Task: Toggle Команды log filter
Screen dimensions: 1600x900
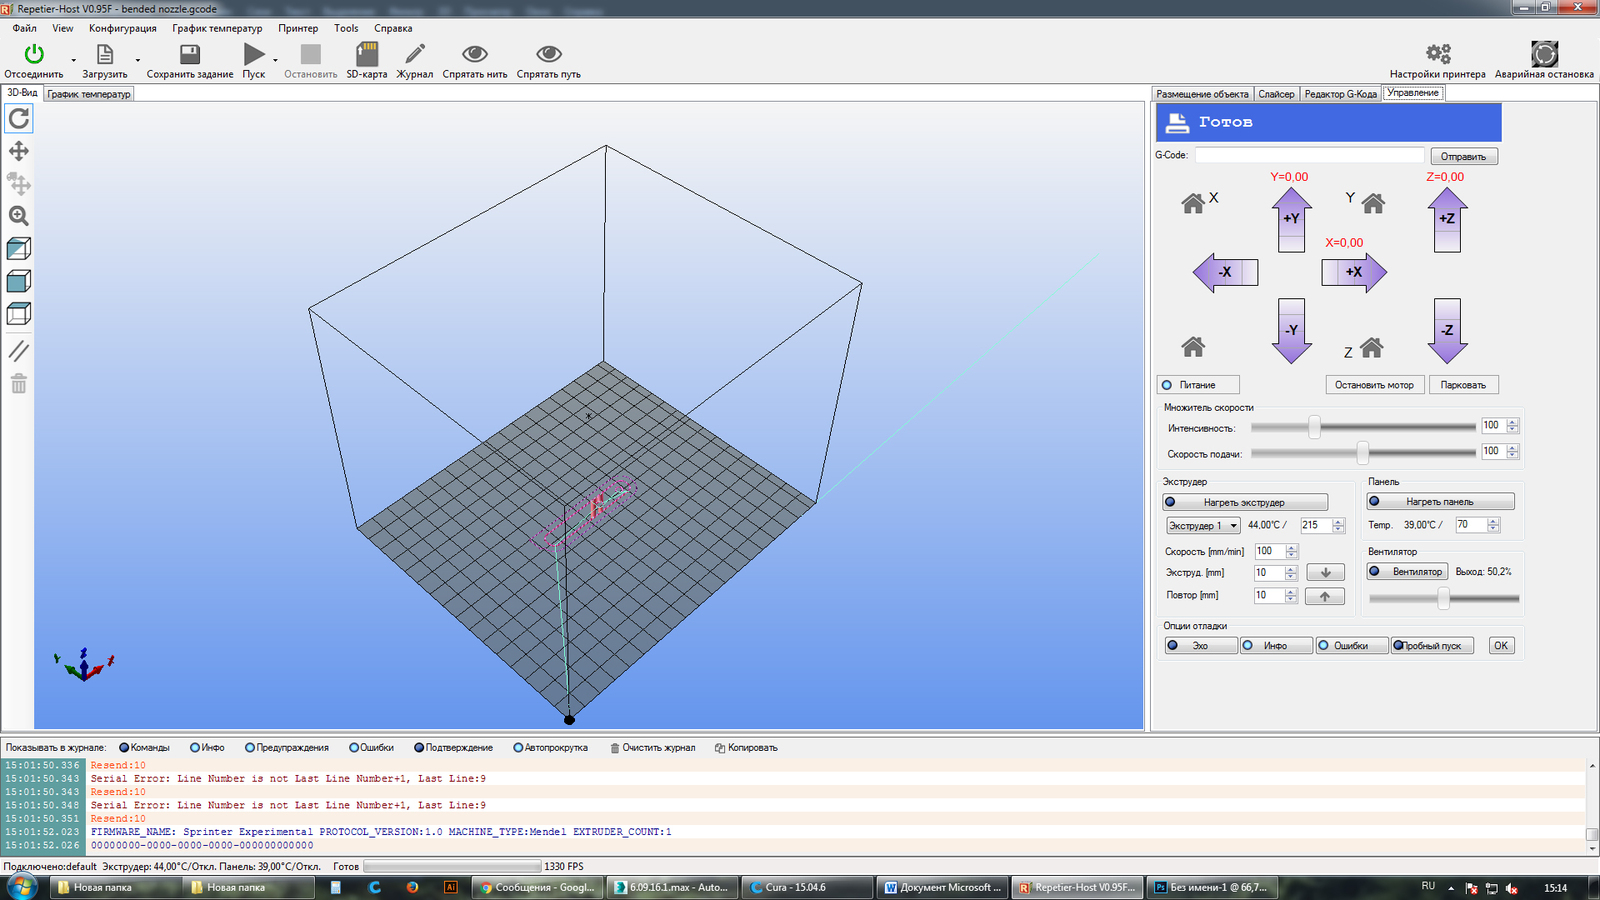Action: click(x=145, y=748)
